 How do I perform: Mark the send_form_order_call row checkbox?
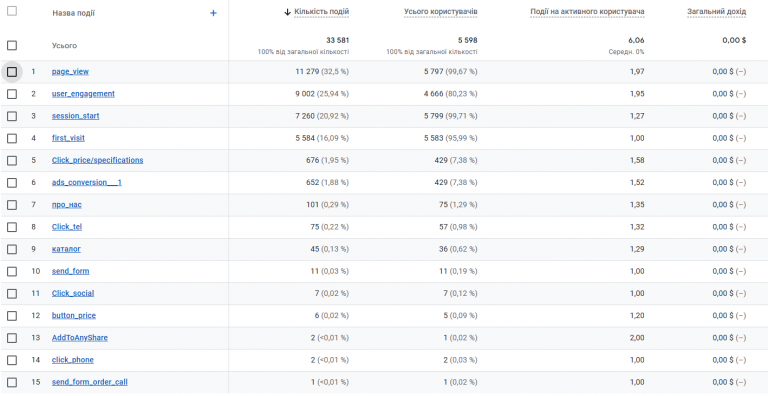coord(12,382)
